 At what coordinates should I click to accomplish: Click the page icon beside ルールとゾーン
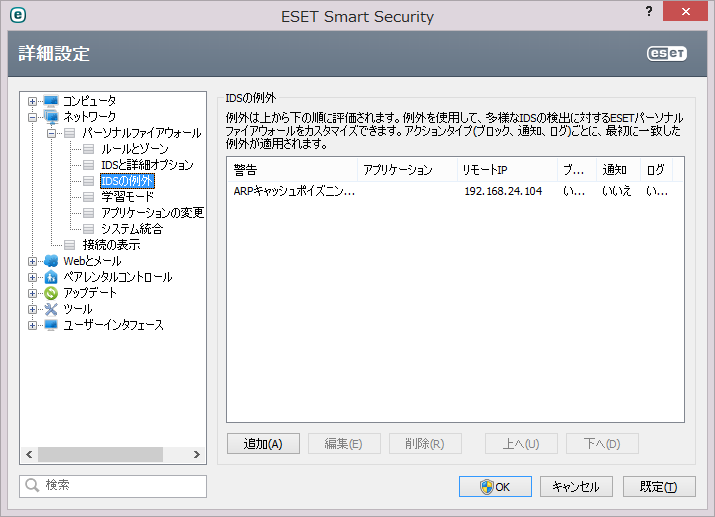(88, 149)
